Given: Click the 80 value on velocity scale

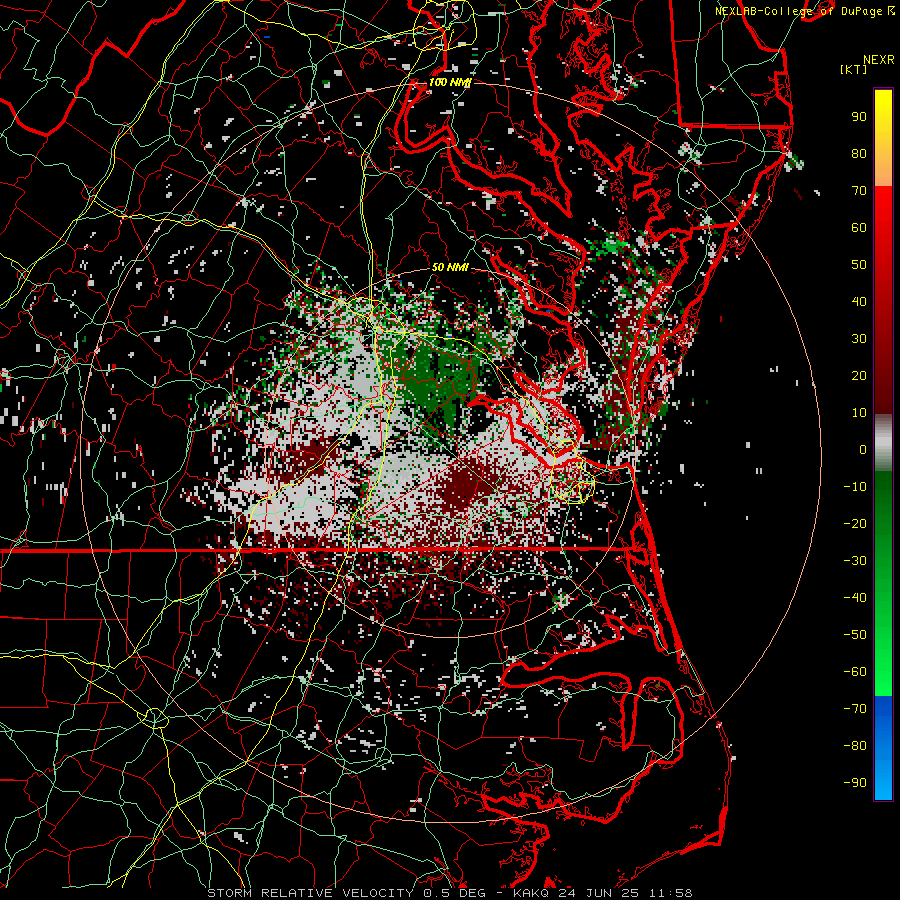Looking at the screenshot, I should click(x=859, y=153).
